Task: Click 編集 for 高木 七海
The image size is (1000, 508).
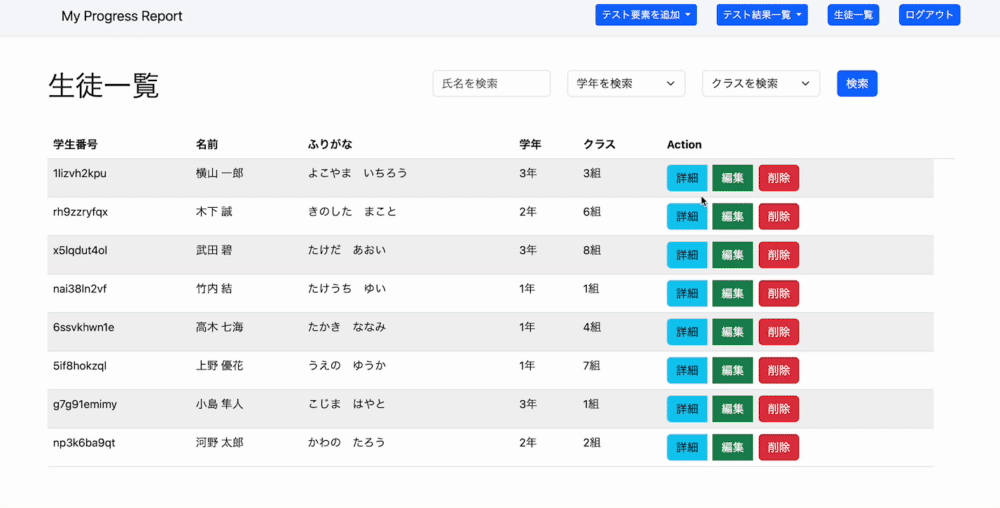Action: pos(732,332)
